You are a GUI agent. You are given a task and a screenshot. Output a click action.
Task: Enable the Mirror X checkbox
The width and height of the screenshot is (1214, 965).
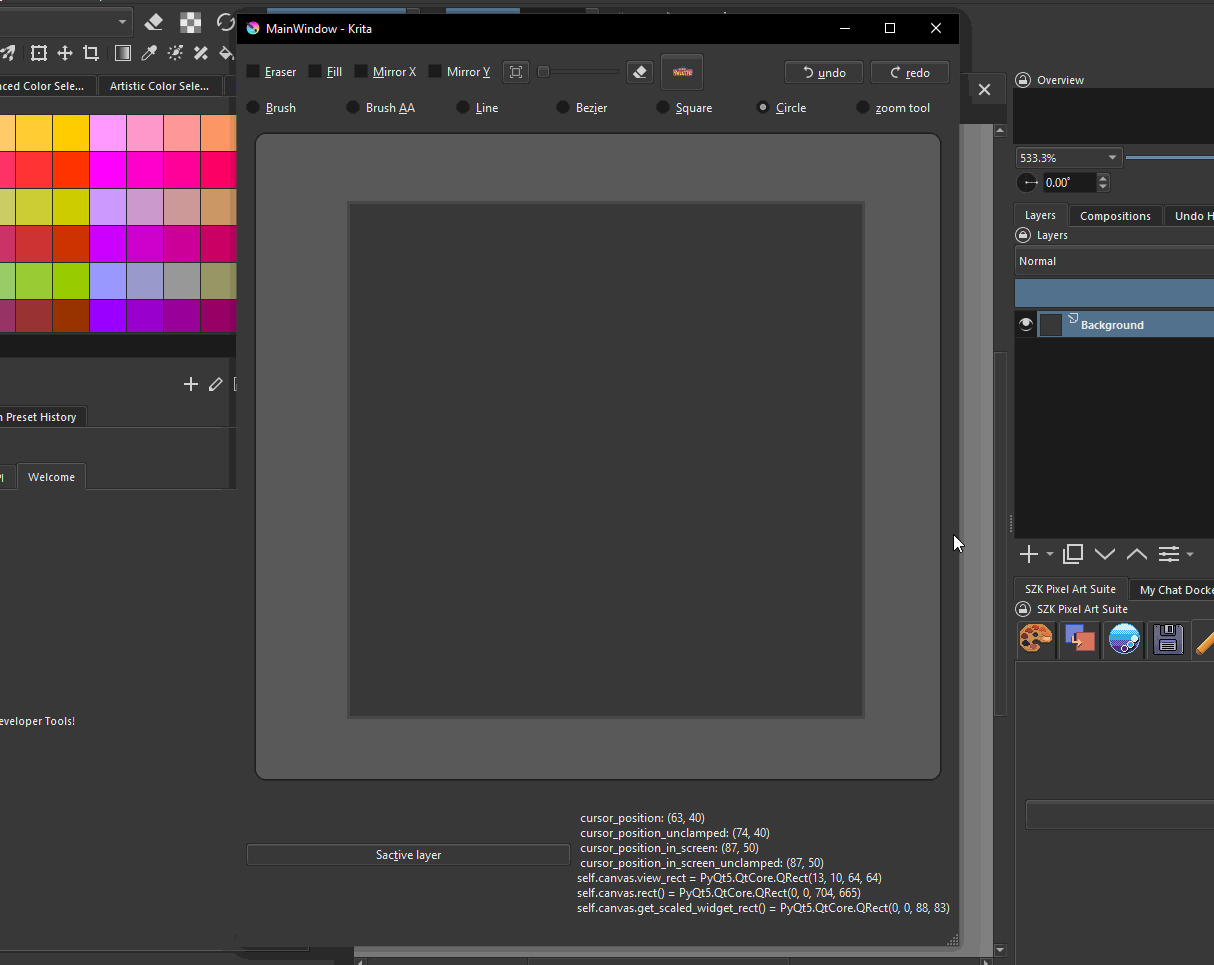coord(386,72)
